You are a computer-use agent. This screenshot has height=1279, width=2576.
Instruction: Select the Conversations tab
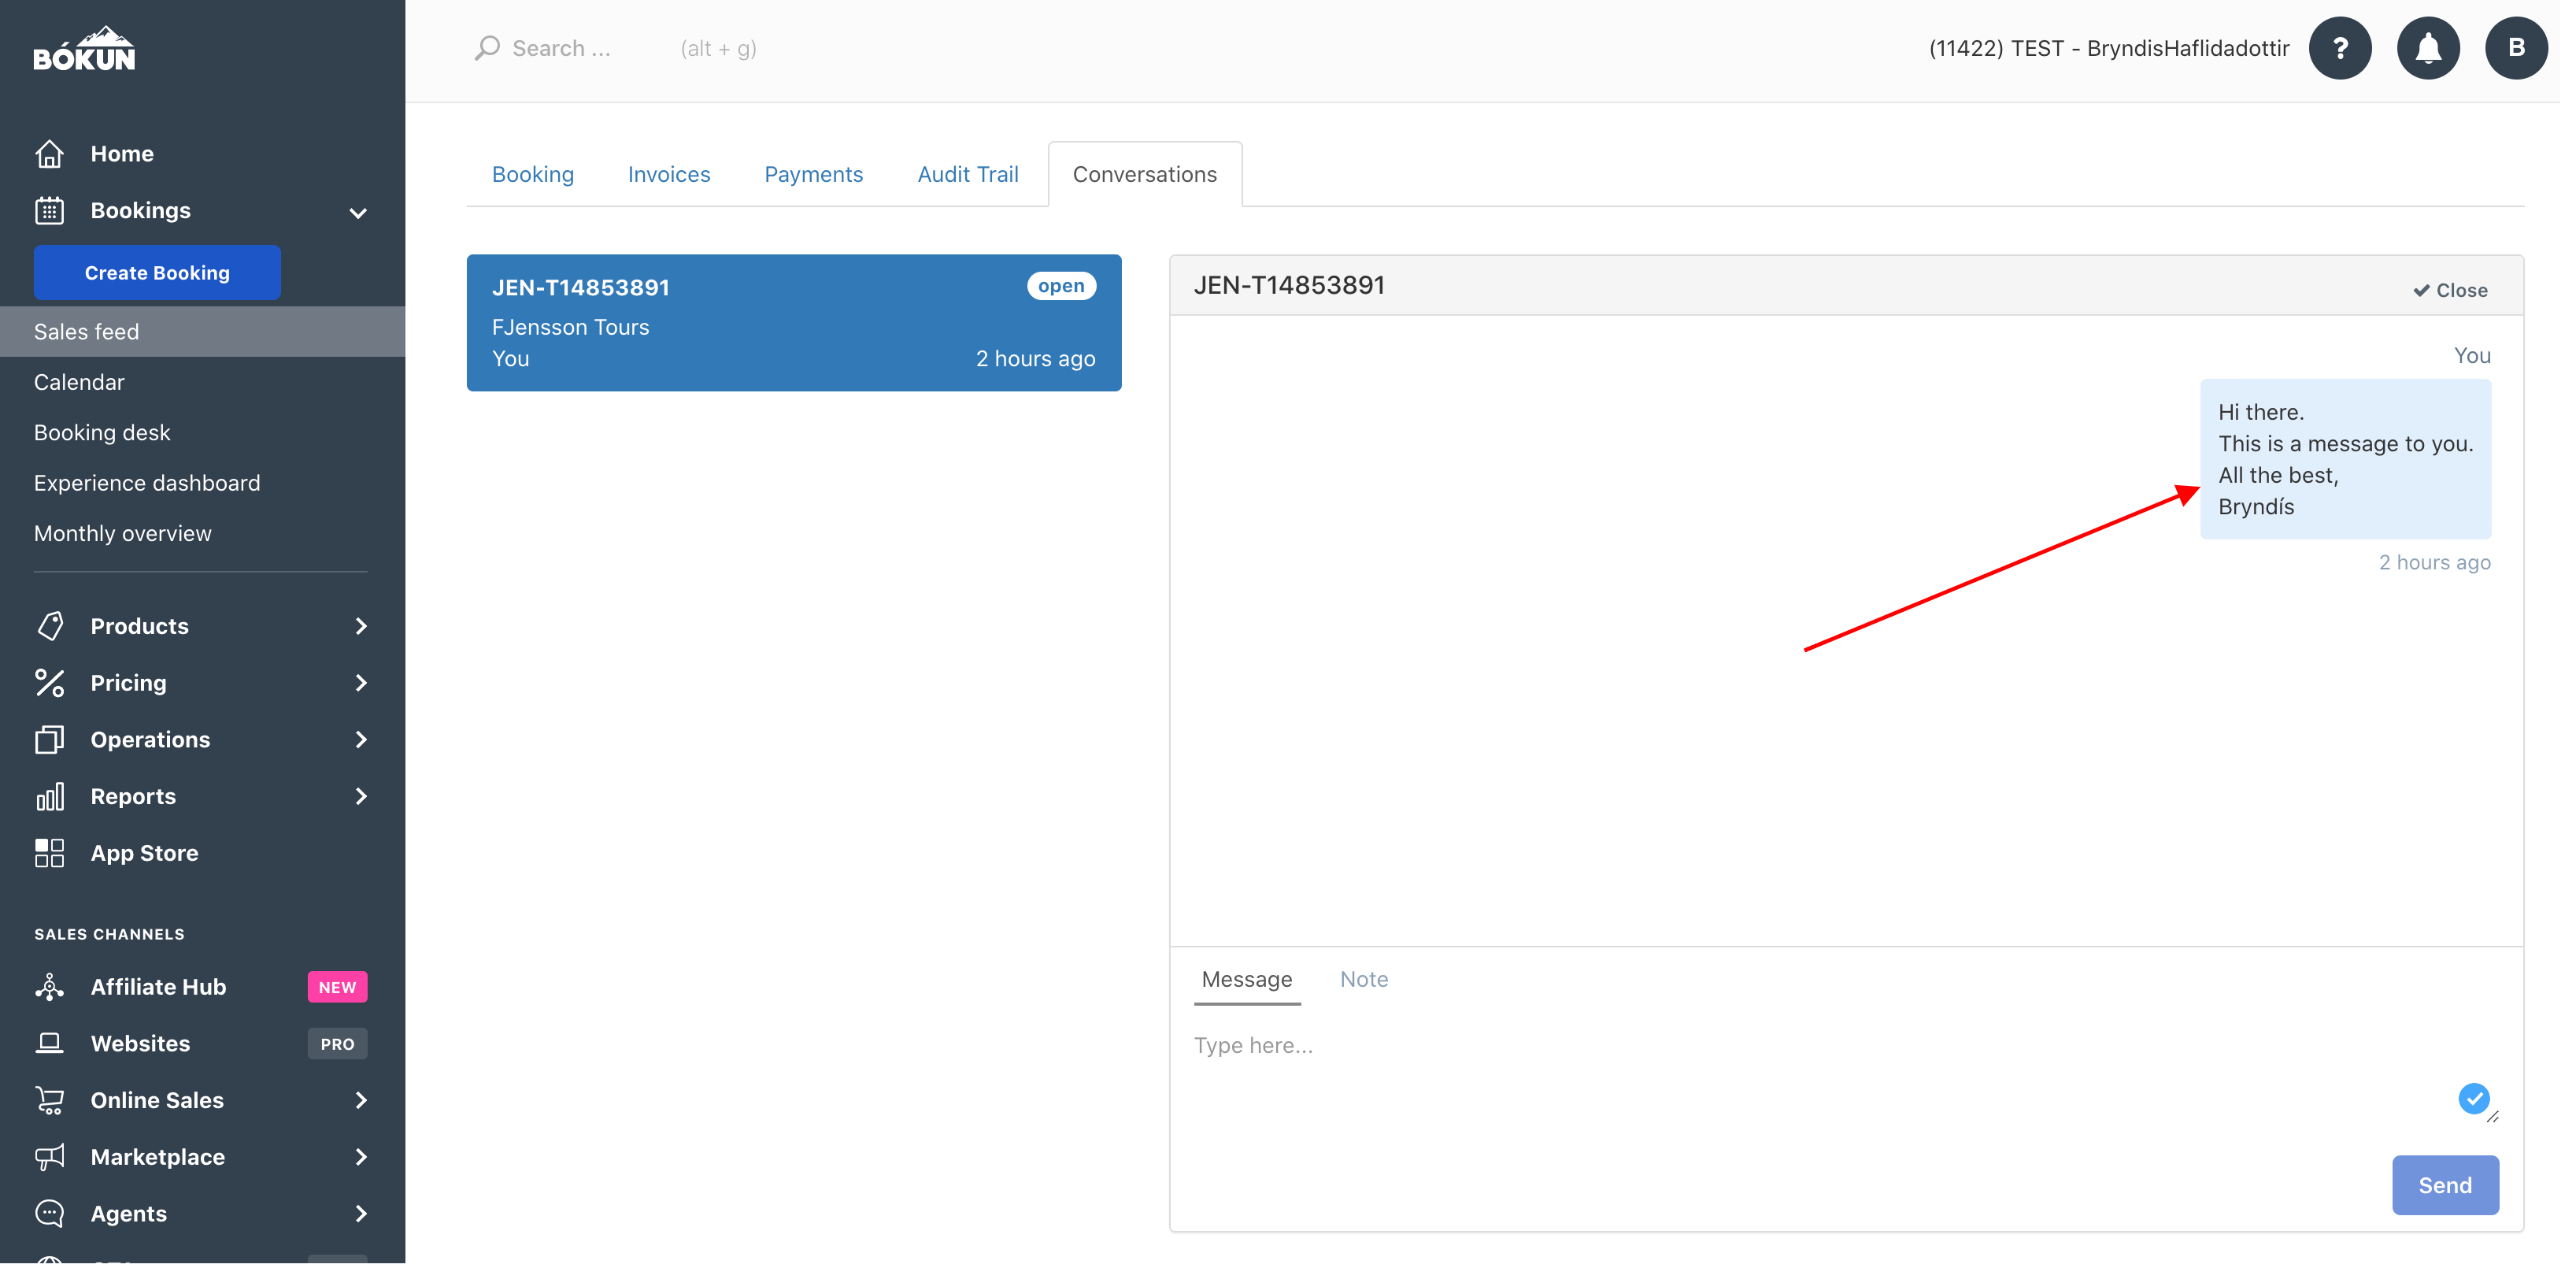1152,176
